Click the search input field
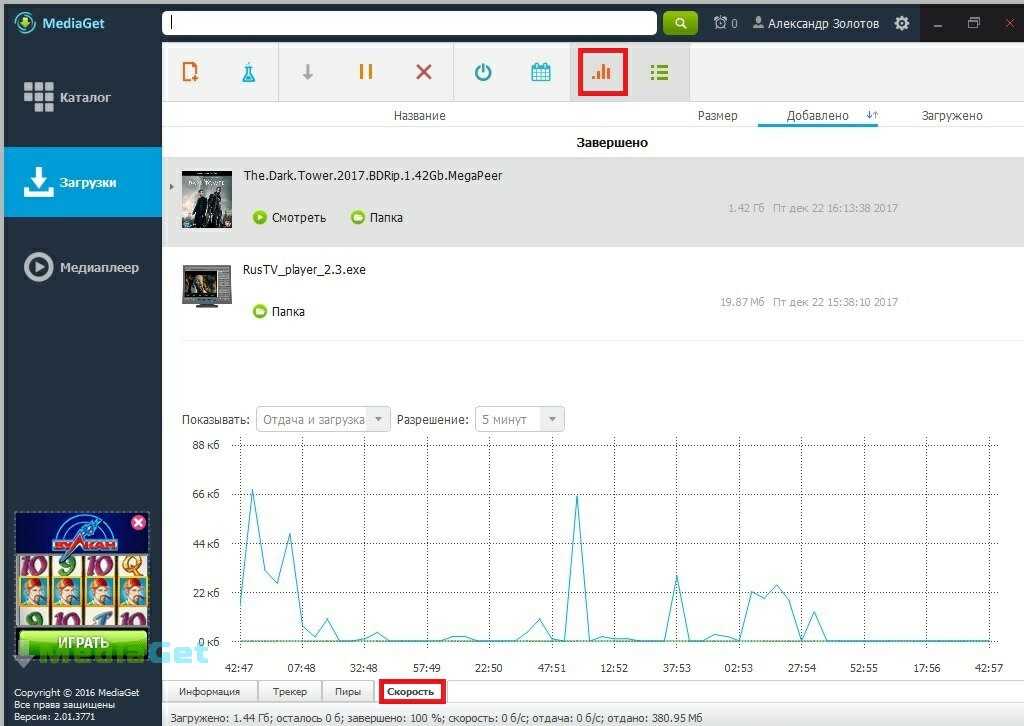Image resolution: width=1024 pixels, height=726 pixels. point(410,23)
